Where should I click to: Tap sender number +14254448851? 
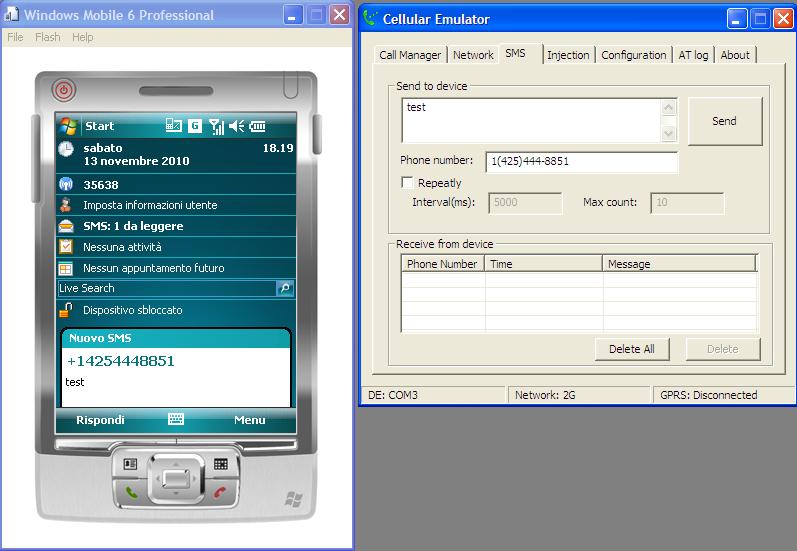point(120,361)
